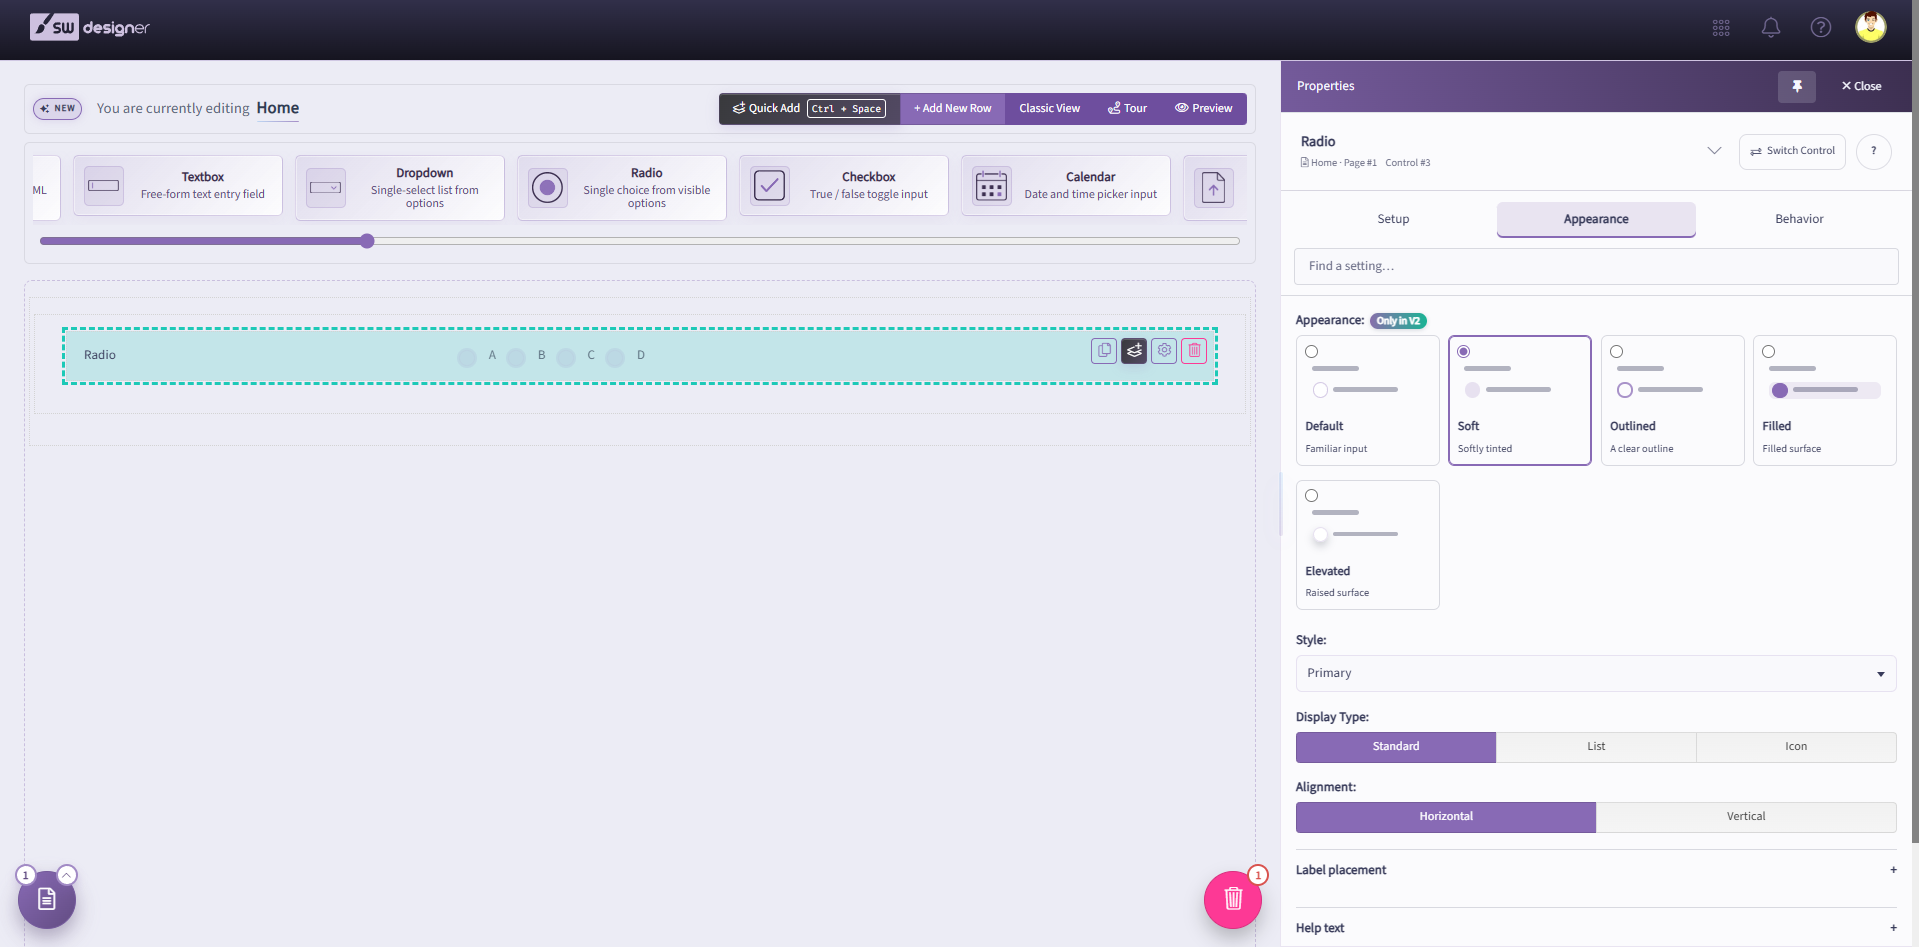Screen dimensions: 1919x947
Task: Choose the Elevated appearance option
Action: [x=1367, y=545]
